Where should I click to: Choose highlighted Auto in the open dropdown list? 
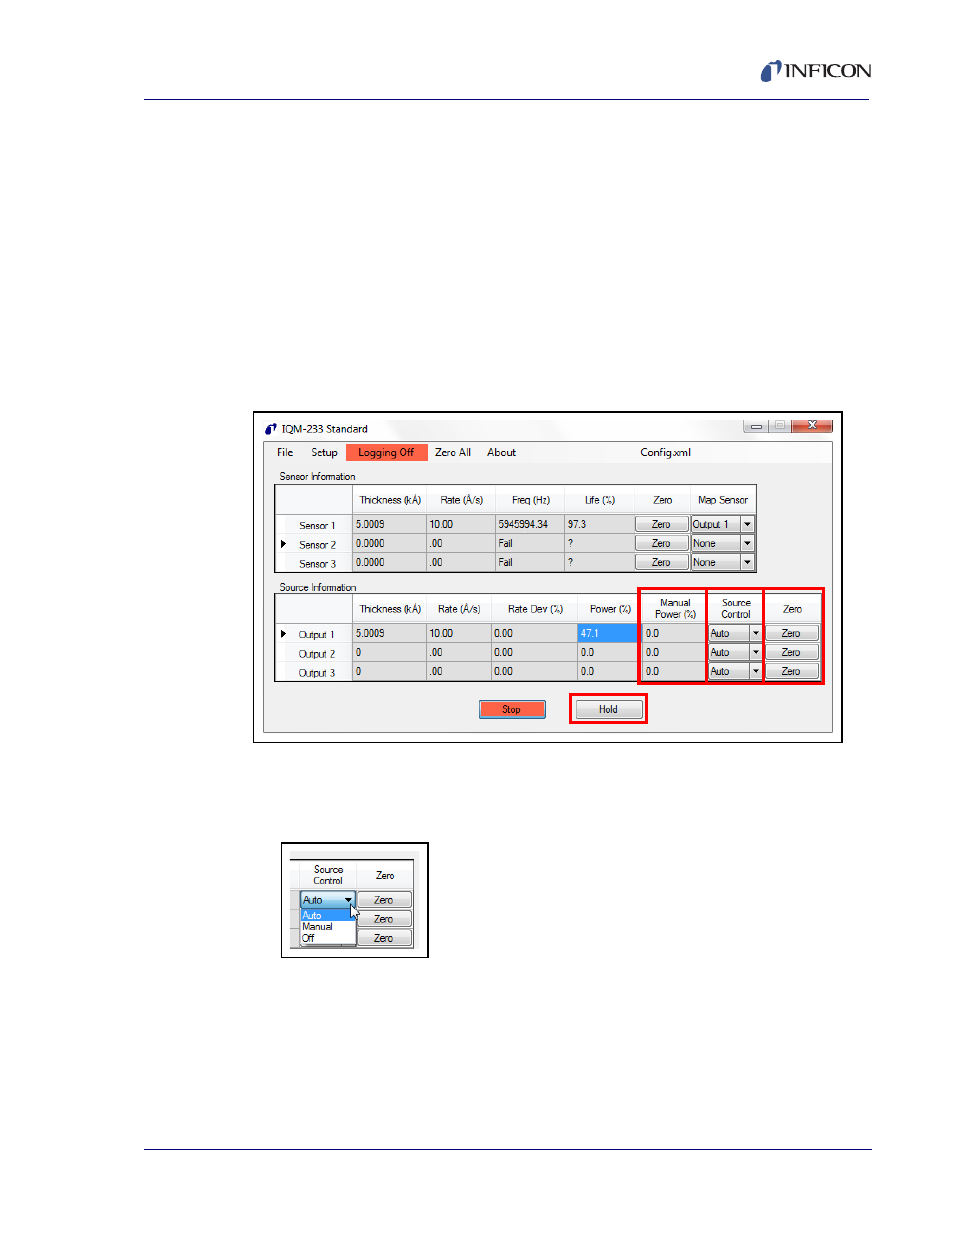[x=327, y=915]
